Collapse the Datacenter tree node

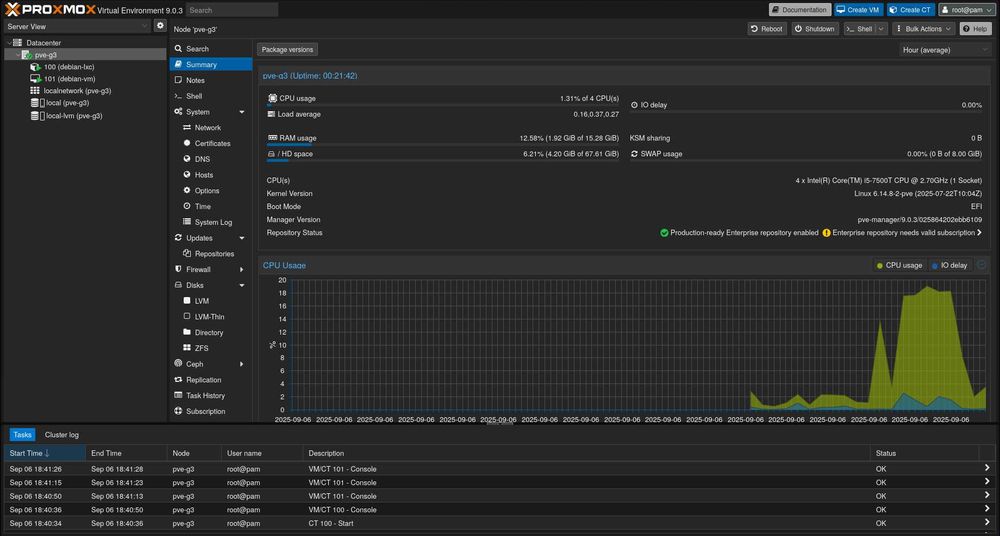click(8, 43)
